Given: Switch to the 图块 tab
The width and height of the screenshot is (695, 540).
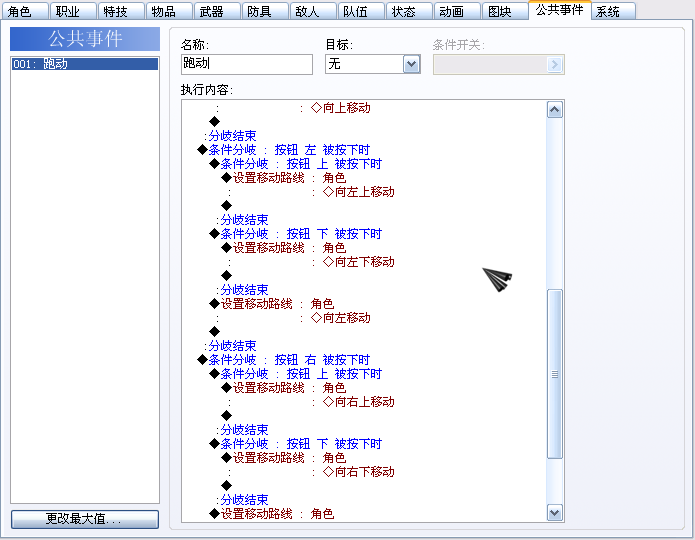Looking at the screenshot, I should click(x=505, y=11).
